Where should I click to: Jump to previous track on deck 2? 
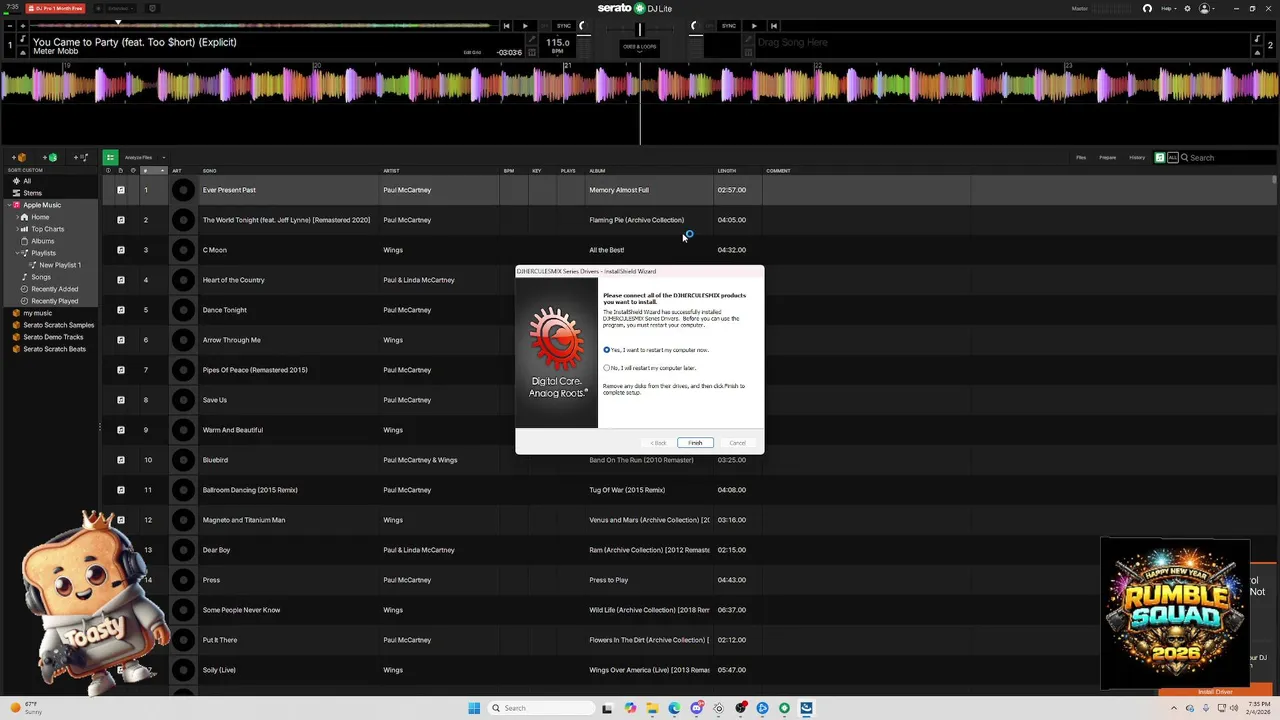tap(773, 26)
